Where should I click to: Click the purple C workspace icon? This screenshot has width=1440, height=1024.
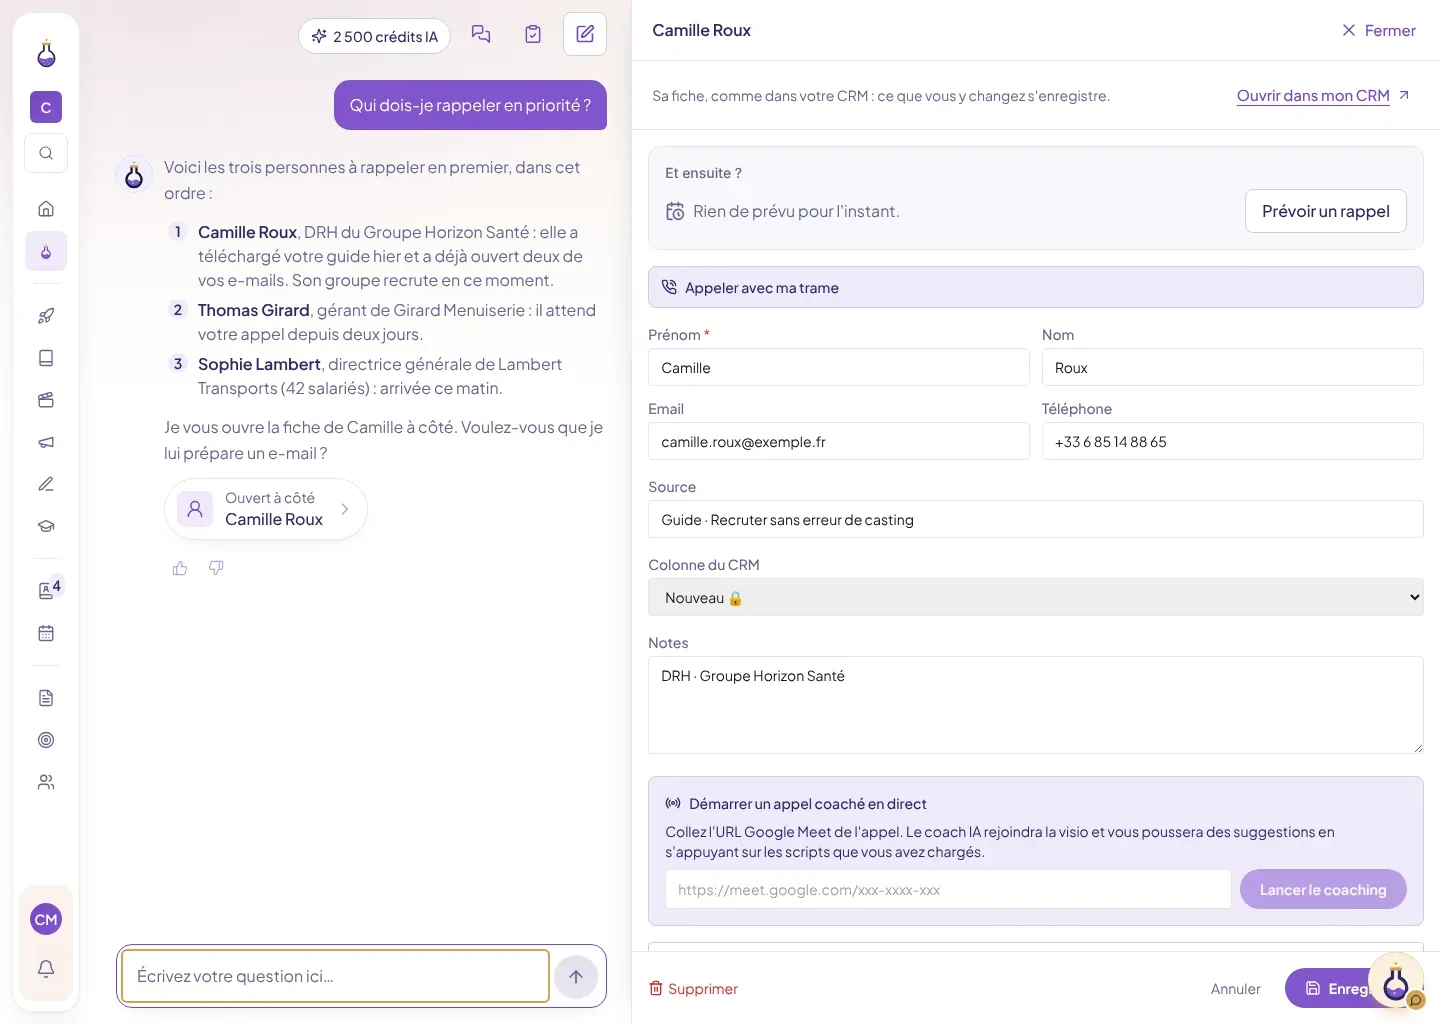click(46, 107)
